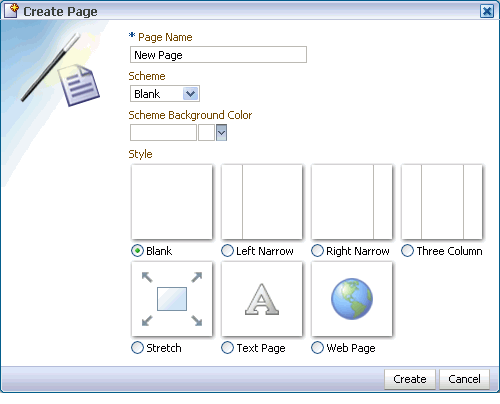This screenshot has width=500, height=404.
Task: Click the Left Narrow layout thumbnail
Action: [x=262, y=202]
